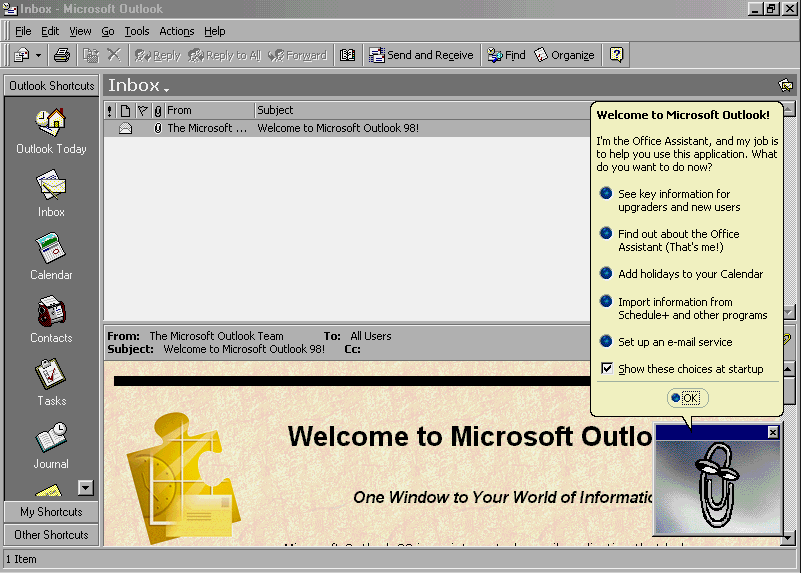Open the File menu
Viewport: 801px width, 573px height.
[23, 31]
